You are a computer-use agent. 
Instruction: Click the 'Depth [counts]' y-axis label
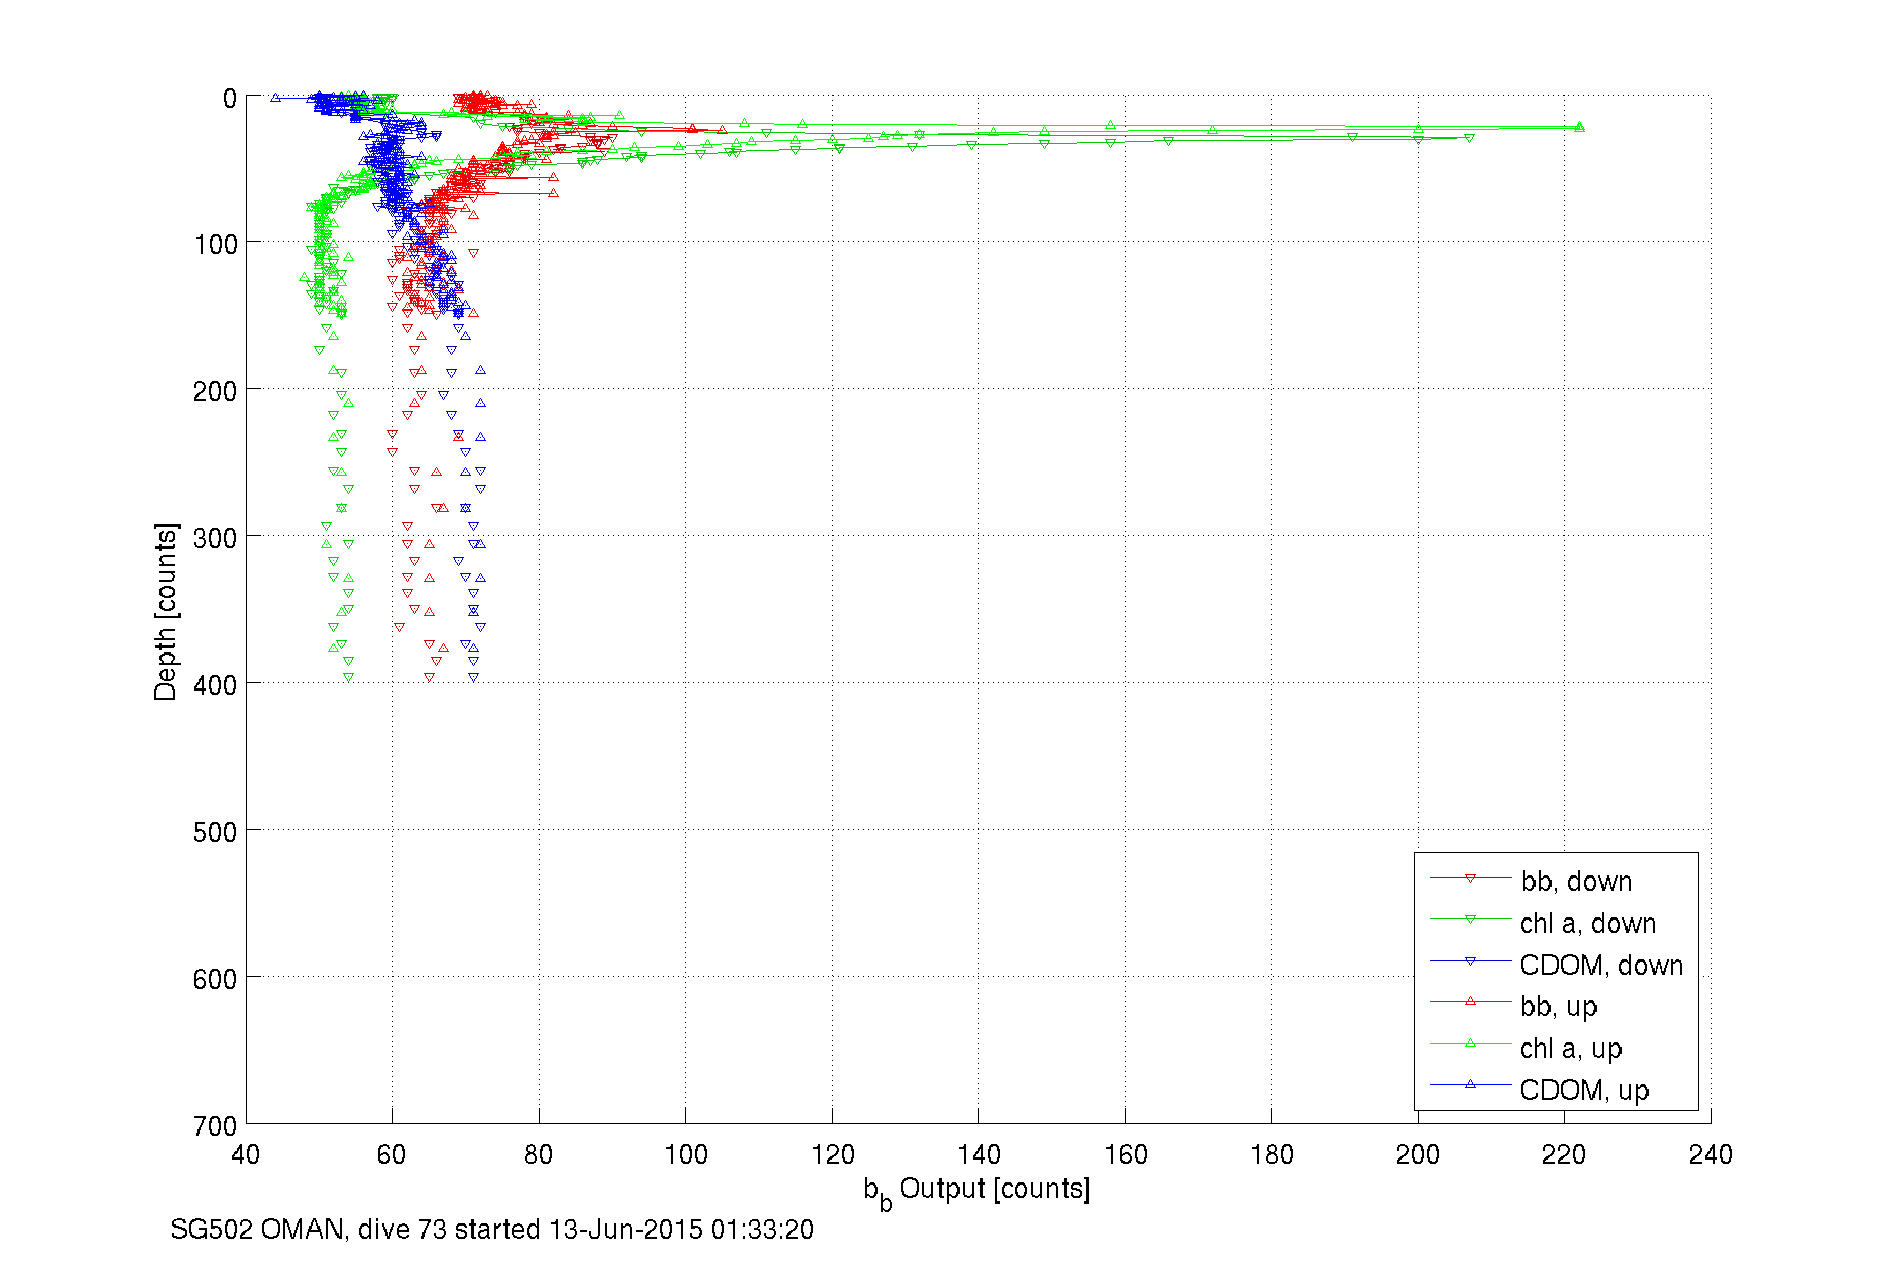tap(166, 611)
